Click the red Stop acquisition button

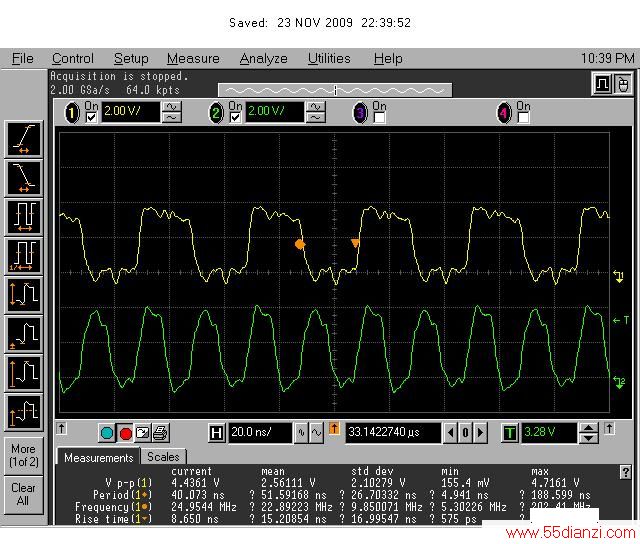[125, 433]
